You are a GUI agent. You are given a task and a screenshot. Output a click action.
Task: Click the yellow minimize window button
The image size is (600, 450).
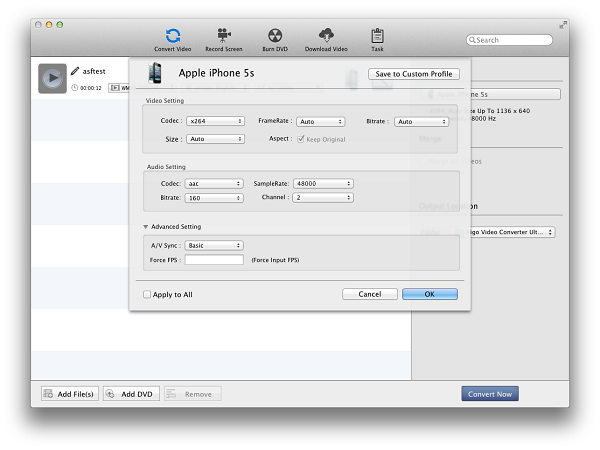click(49, 24)
